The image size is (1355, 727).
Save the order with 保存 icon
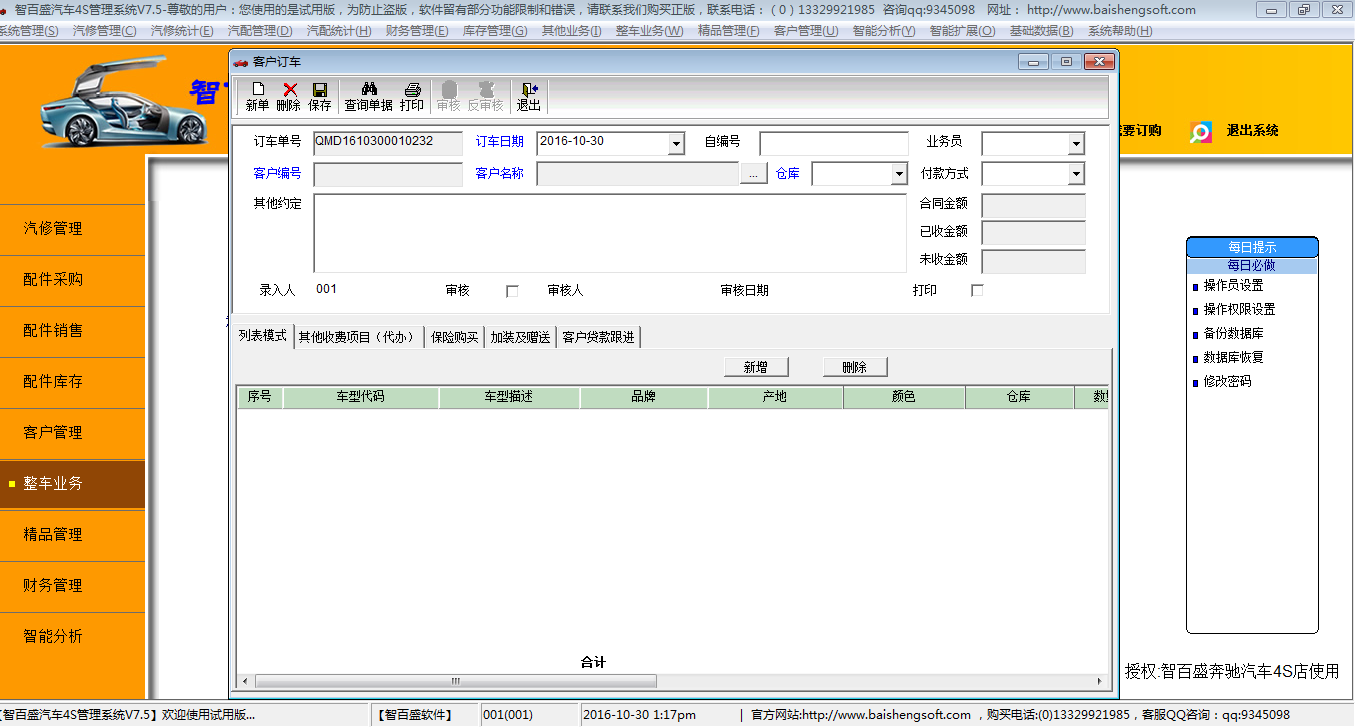(320, 97)
